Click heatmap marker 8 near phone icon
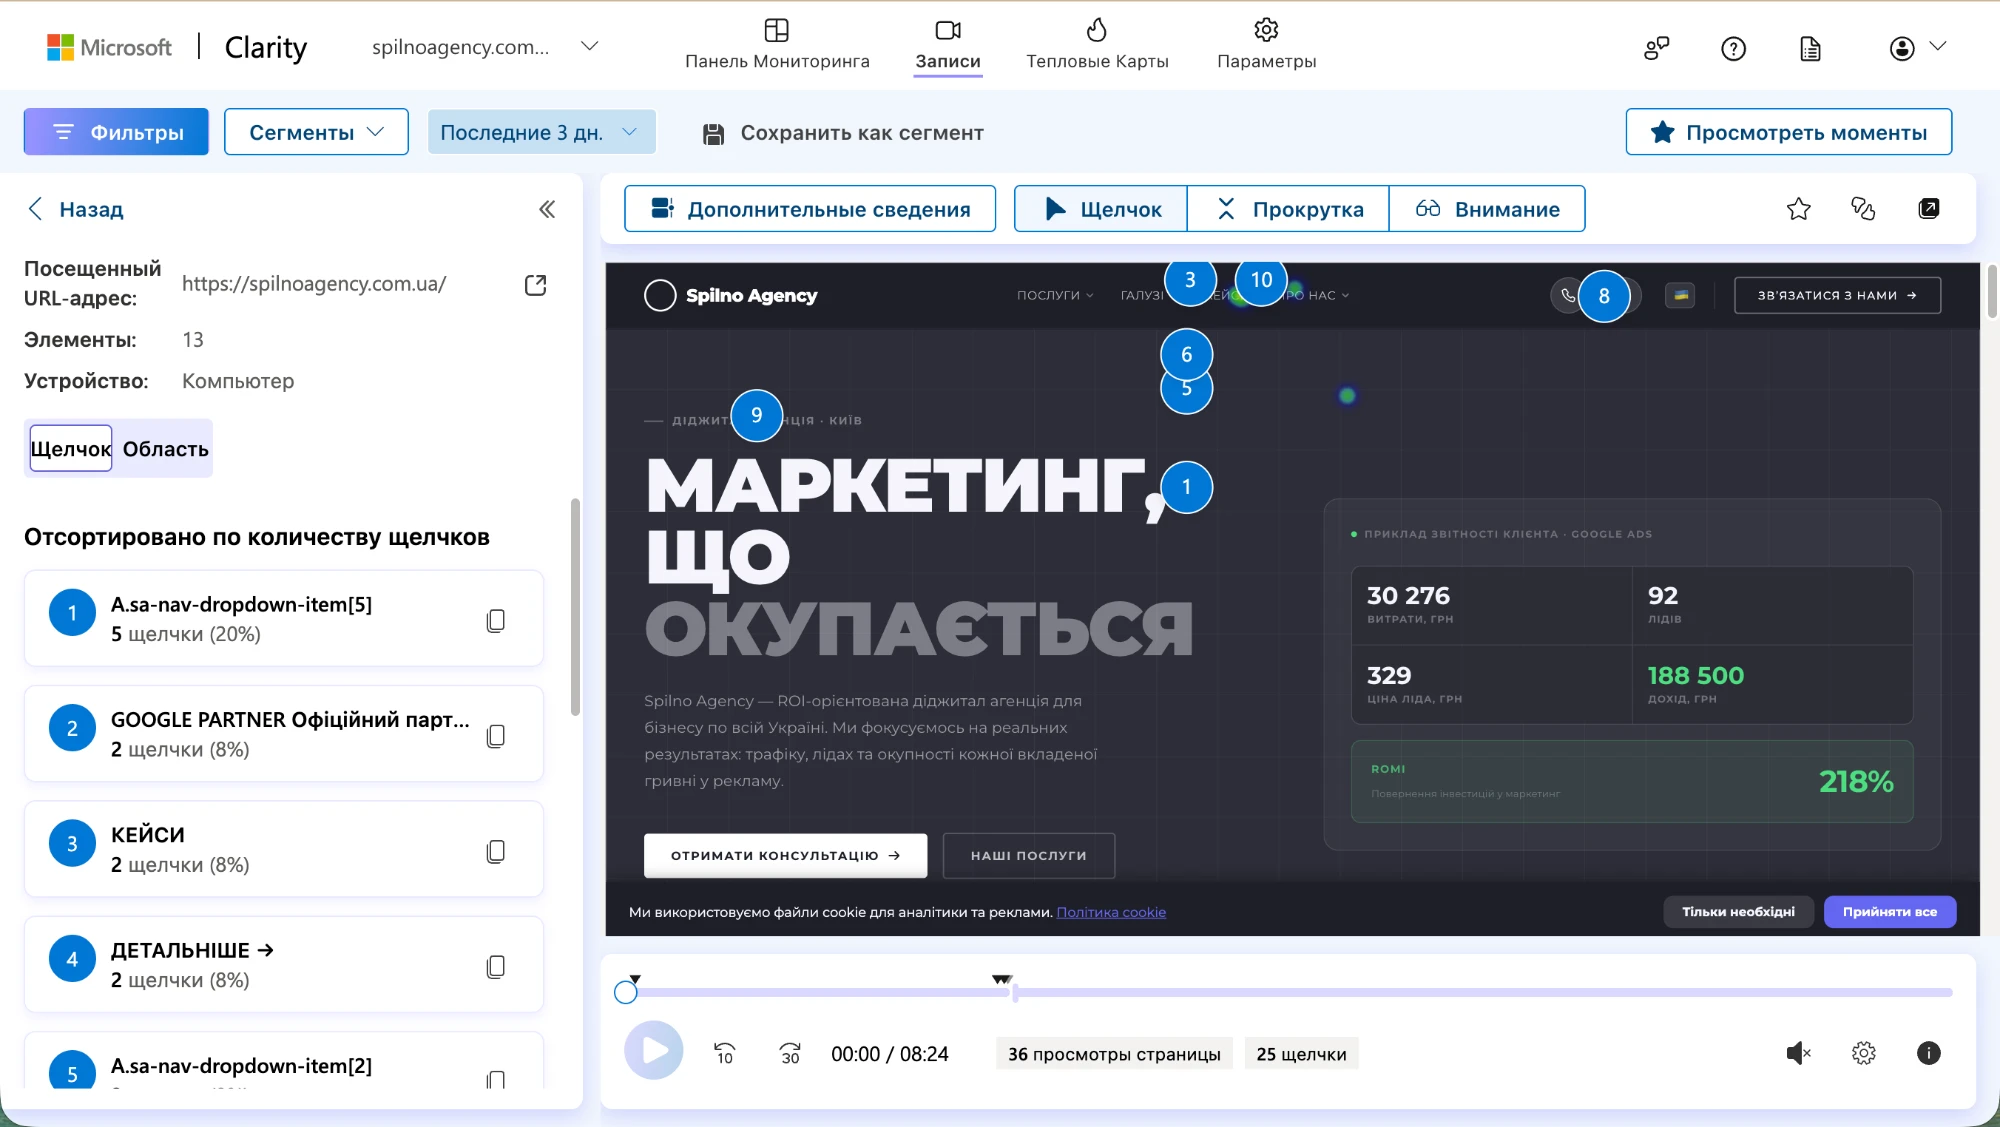Viewport: 2000px width, 1127px height. click(x=1604, y=296)
